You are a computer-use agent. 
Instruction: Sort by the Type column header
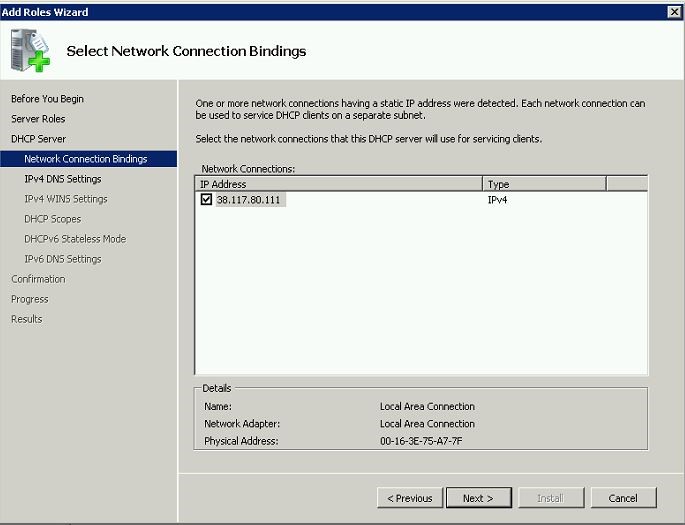pyautogui.click(x=544, y=184)
